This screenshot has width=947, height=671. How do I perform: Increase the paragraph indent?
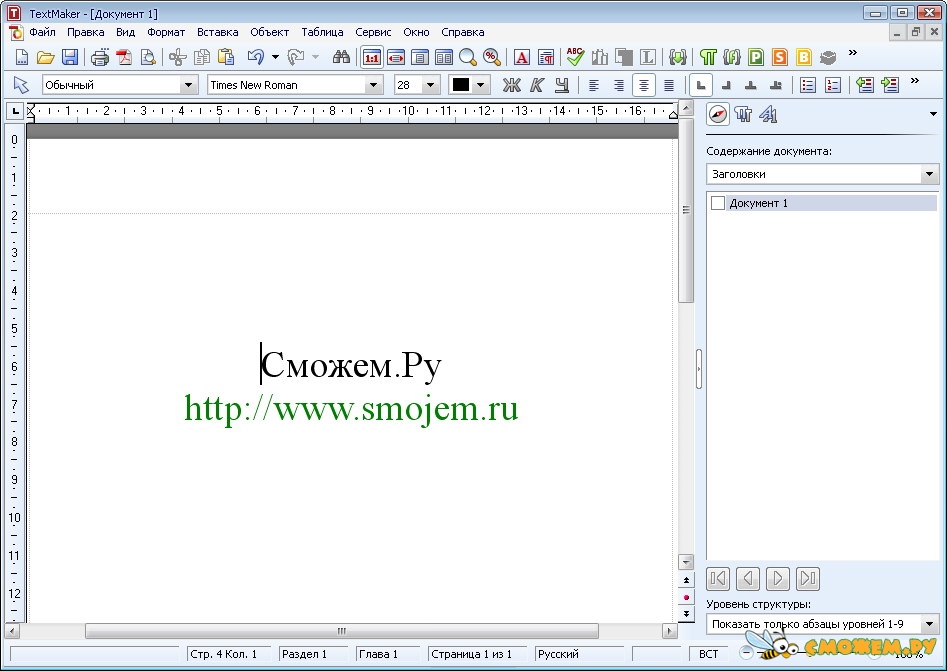(x=890, y=85)
